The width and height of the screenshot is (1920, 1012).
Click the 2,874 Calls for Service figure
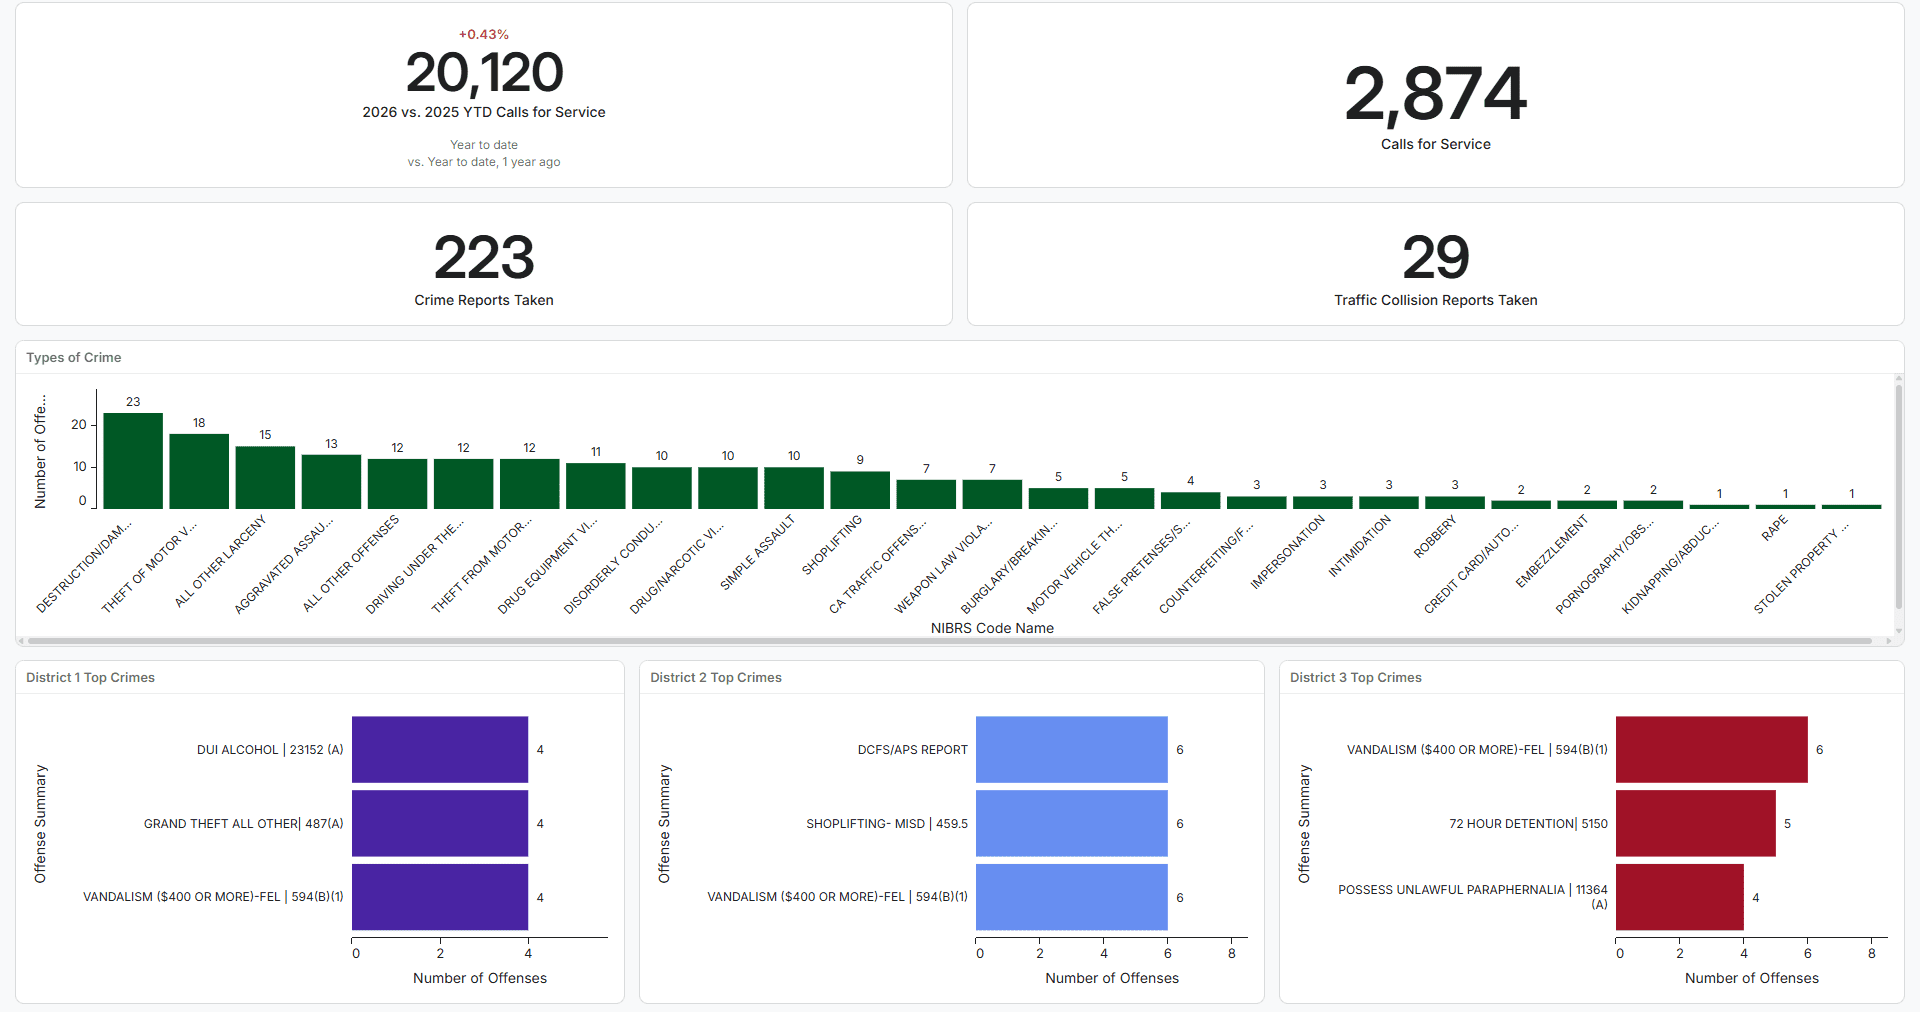click(1435, 95)
